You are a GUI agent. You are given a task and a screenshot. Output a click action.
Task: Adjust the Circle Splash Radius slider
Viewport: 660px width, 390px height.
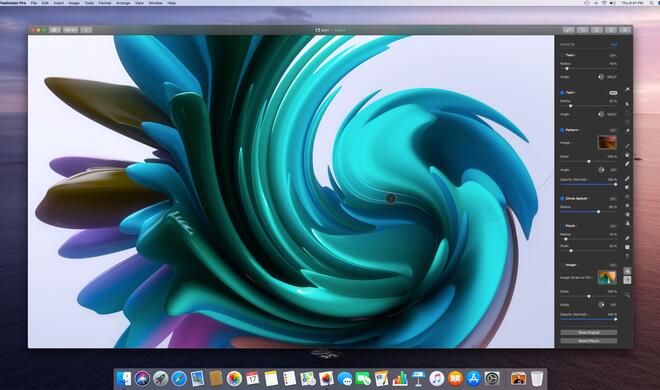[589, 212]
